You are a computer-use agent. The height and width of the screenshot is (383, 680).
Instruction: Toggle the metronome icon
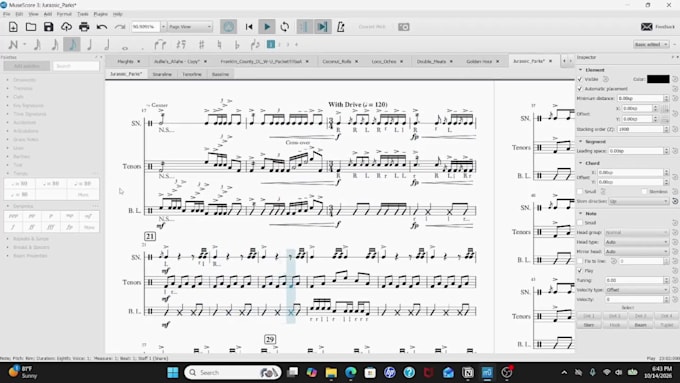coord(341,27)
